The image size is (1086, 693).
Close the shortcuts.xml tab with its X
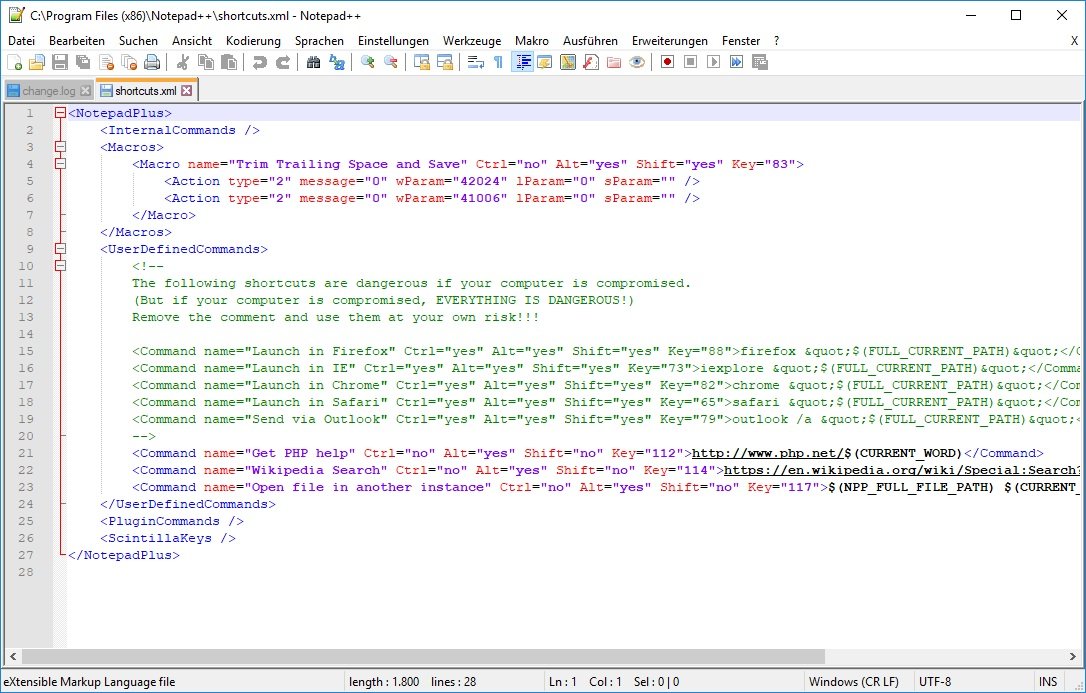point(186,91)
